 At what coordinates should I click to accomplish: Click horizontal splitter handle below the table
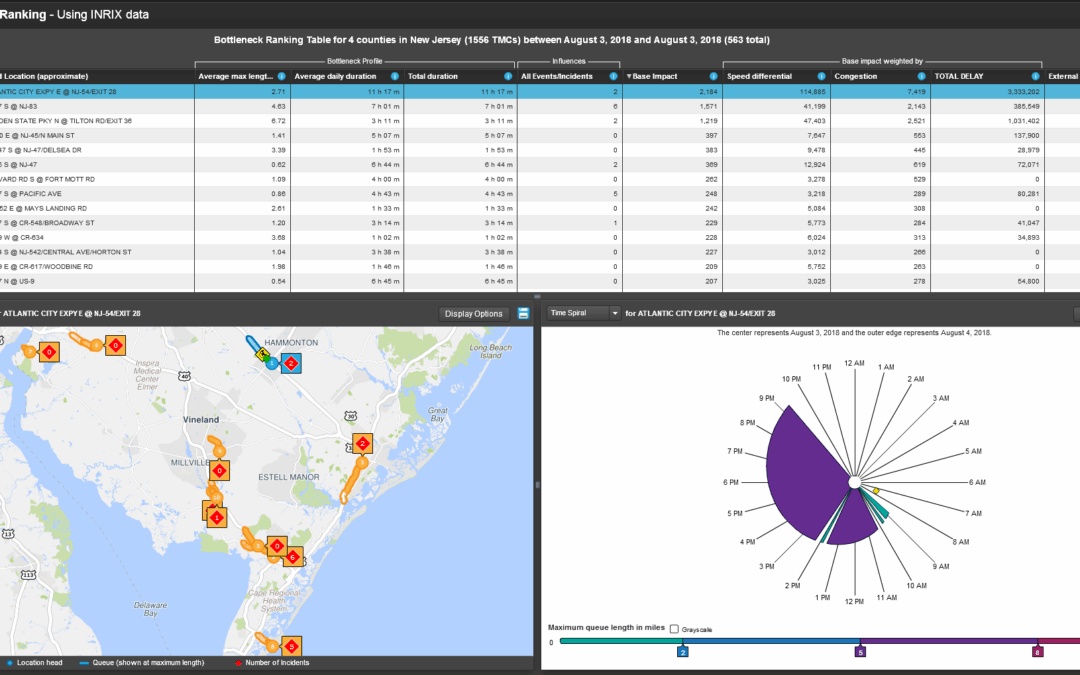coord(538,296)
